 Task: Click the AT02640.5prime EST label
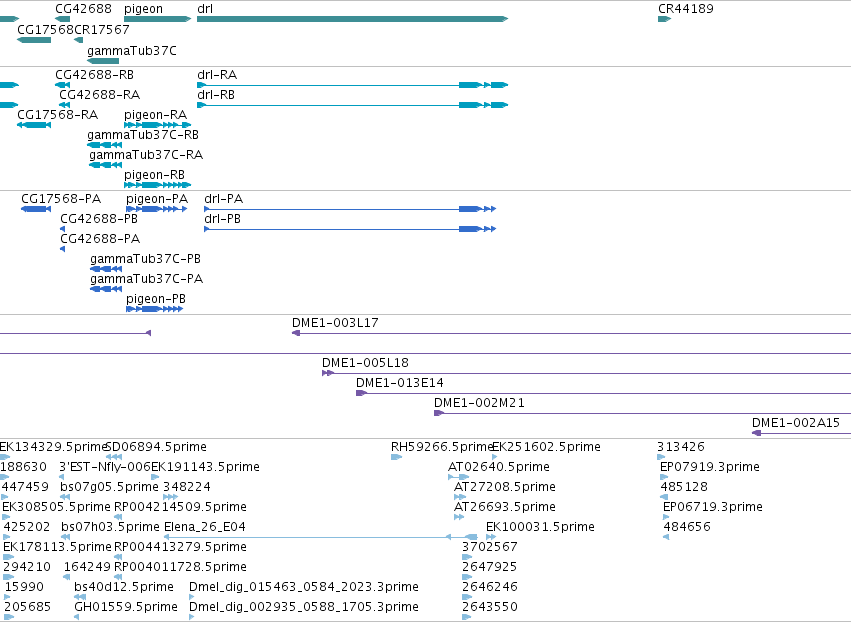point(499,467)
